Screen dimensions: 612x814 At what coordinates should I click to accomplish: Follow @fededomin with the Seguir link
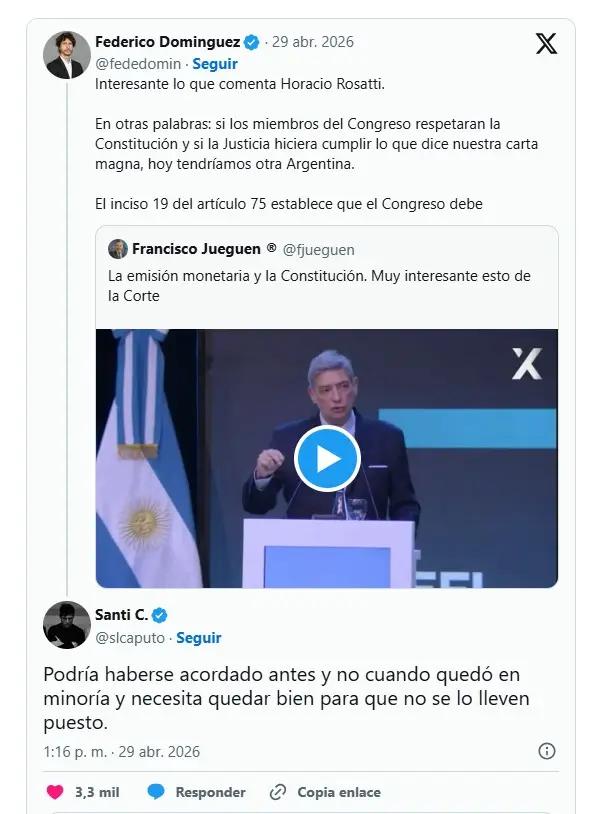pos(215,64)
